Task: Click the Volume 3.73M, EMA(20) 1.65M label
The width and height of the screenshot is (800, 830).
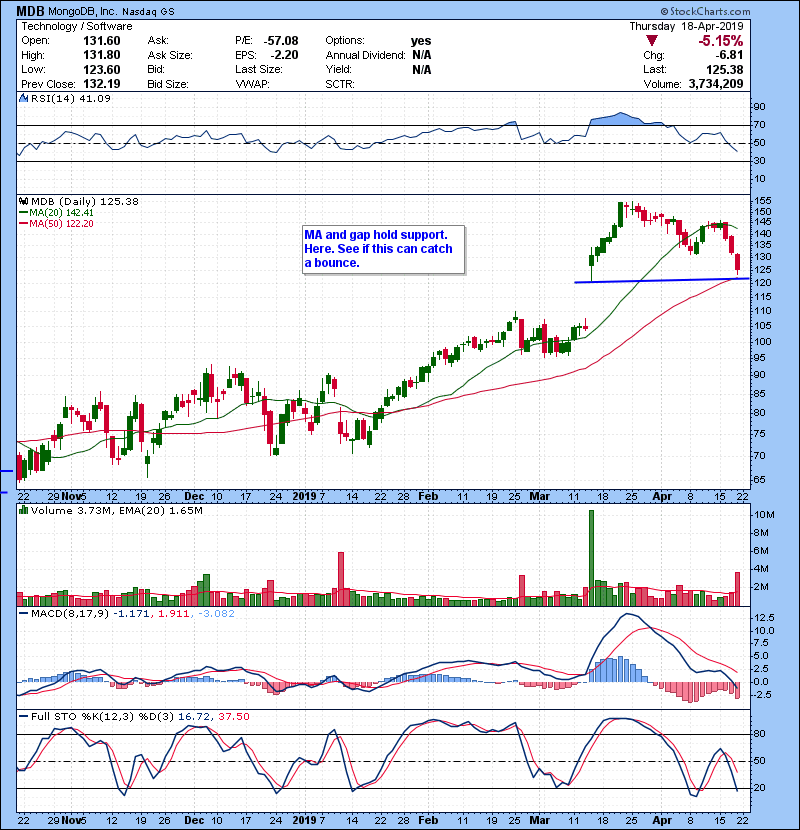Action: (116, 511)
